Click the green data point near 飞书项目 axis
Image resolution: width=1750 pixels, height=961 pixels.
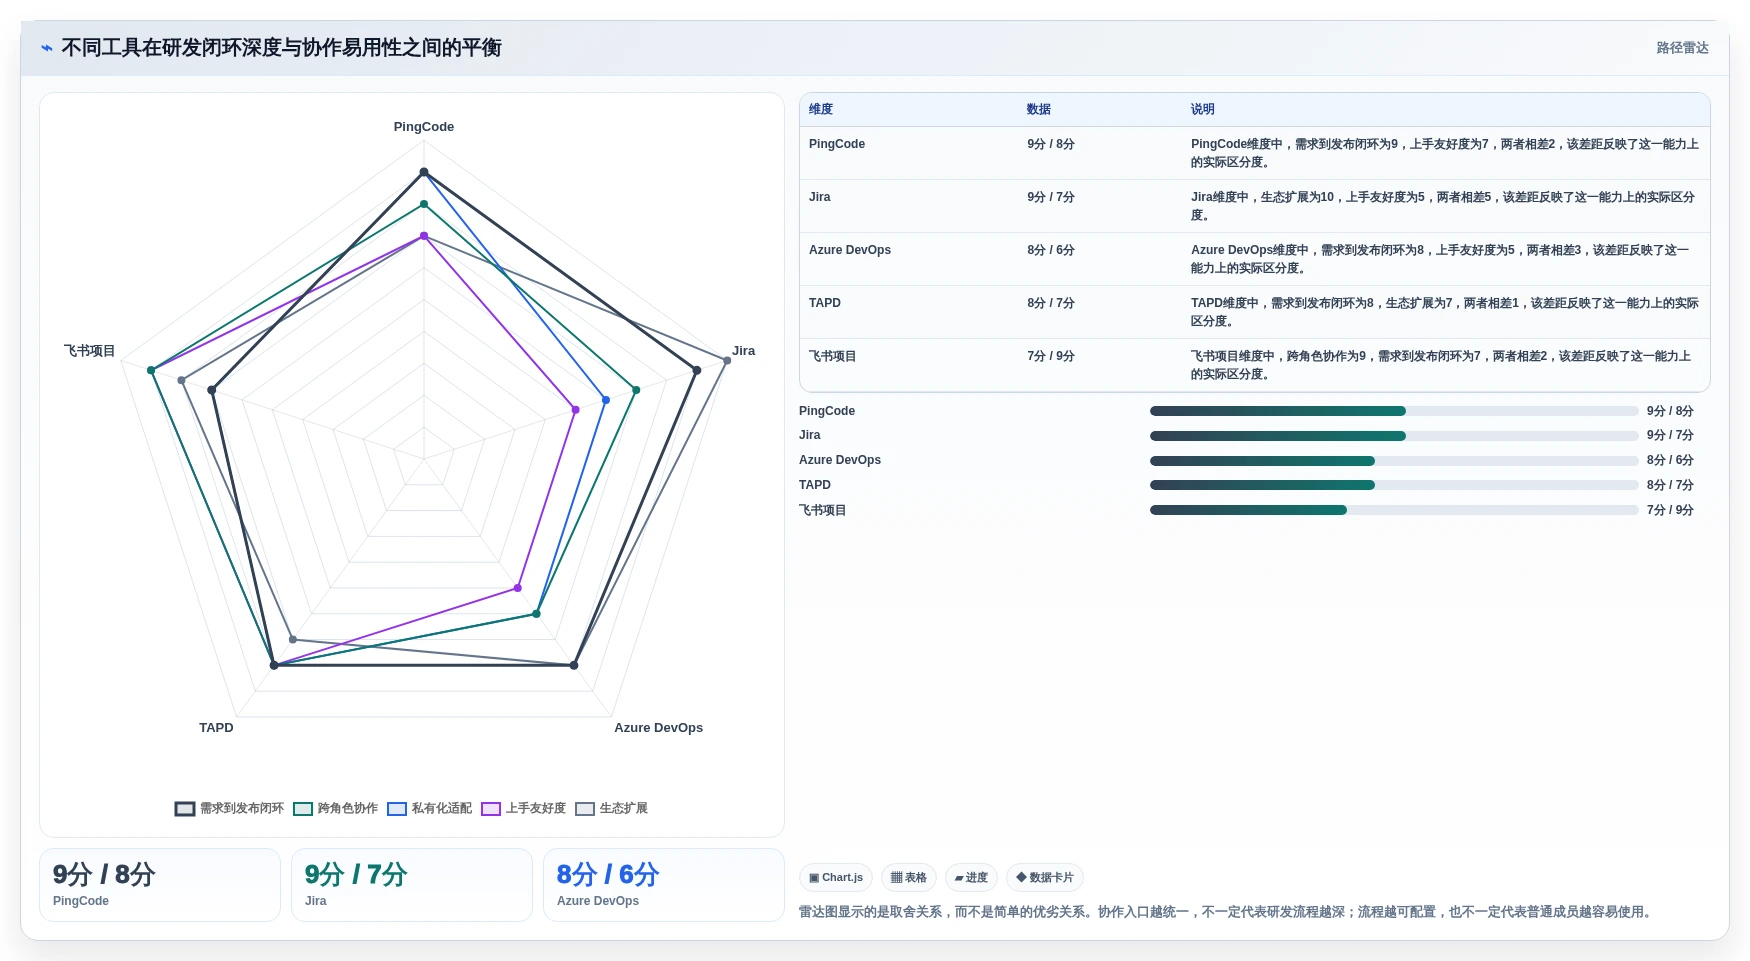151,371
